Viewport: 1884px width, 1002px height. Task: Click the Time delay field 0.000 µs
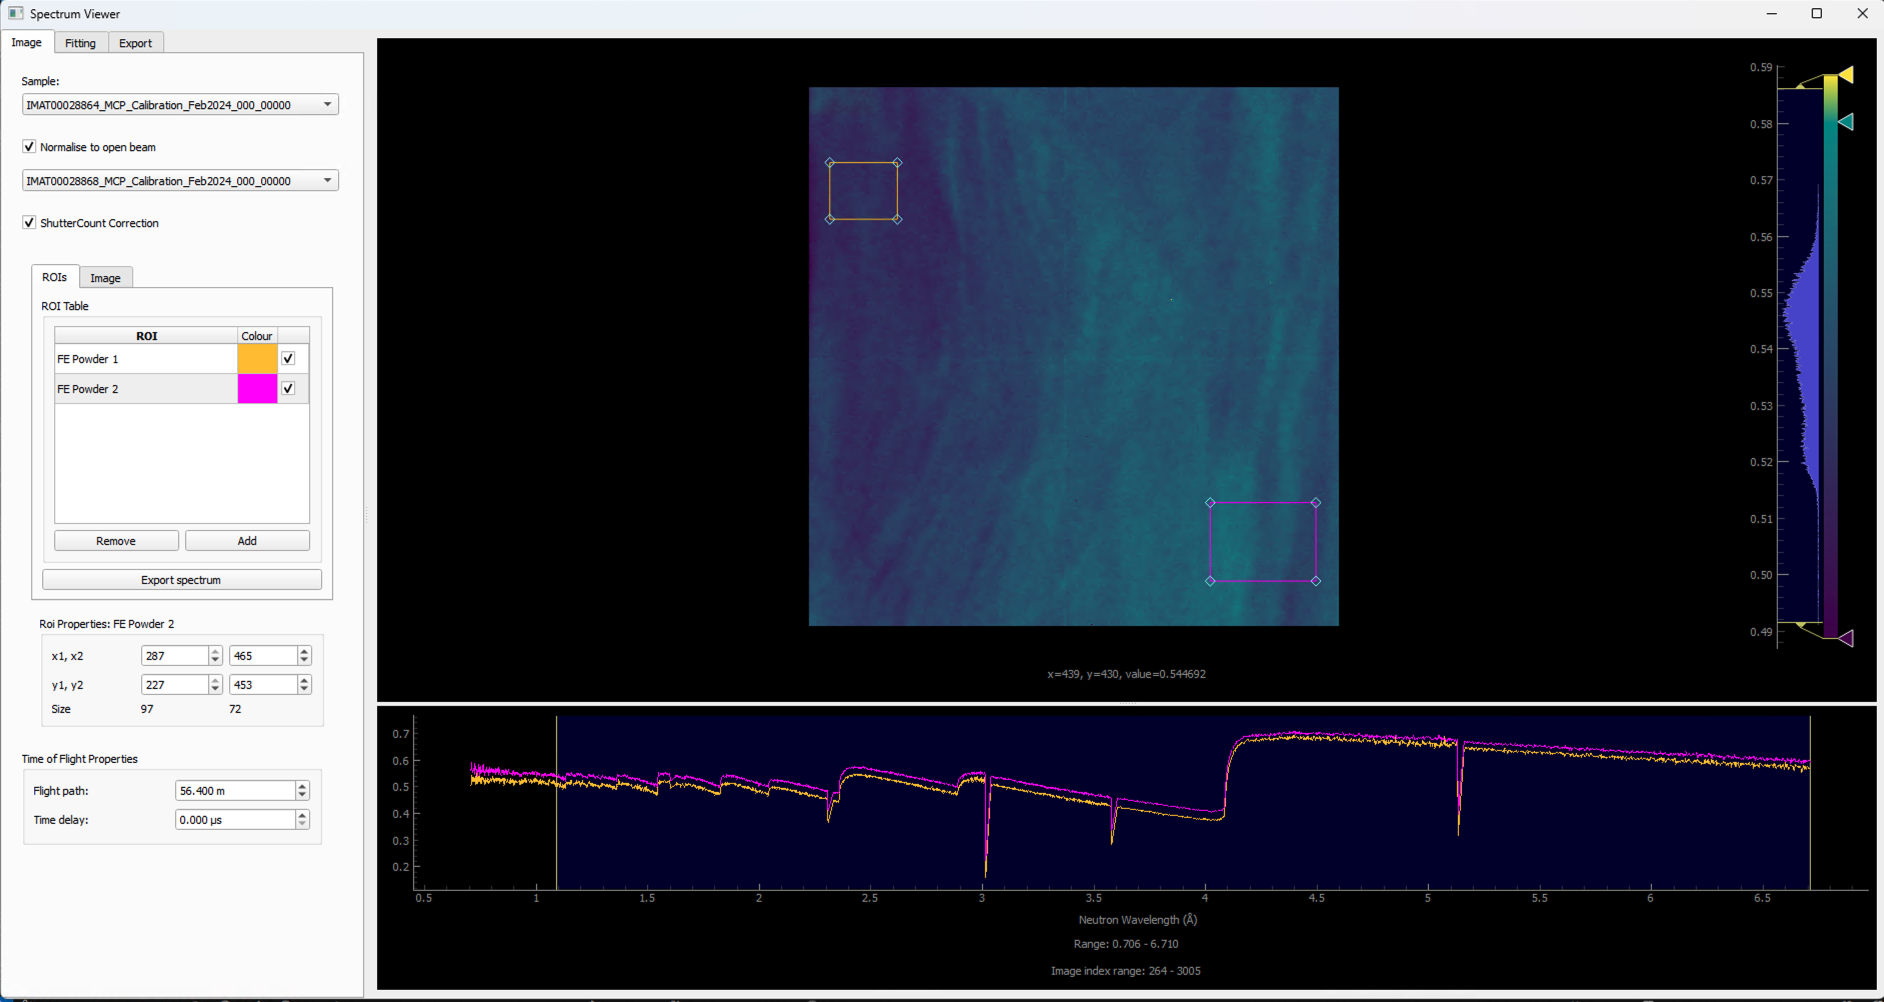pos(236,820)
